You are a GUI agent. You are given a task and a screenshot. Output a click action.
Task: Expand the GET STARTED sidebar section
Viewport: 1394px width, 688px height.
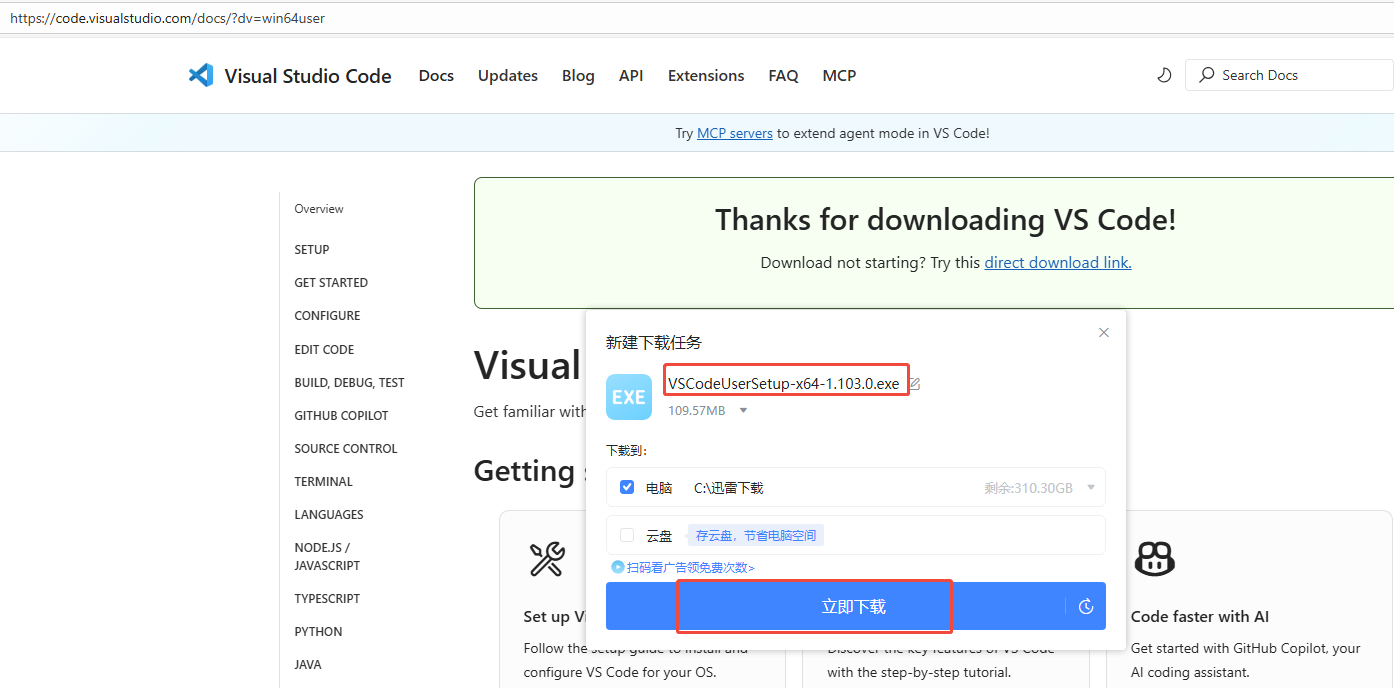331,282
